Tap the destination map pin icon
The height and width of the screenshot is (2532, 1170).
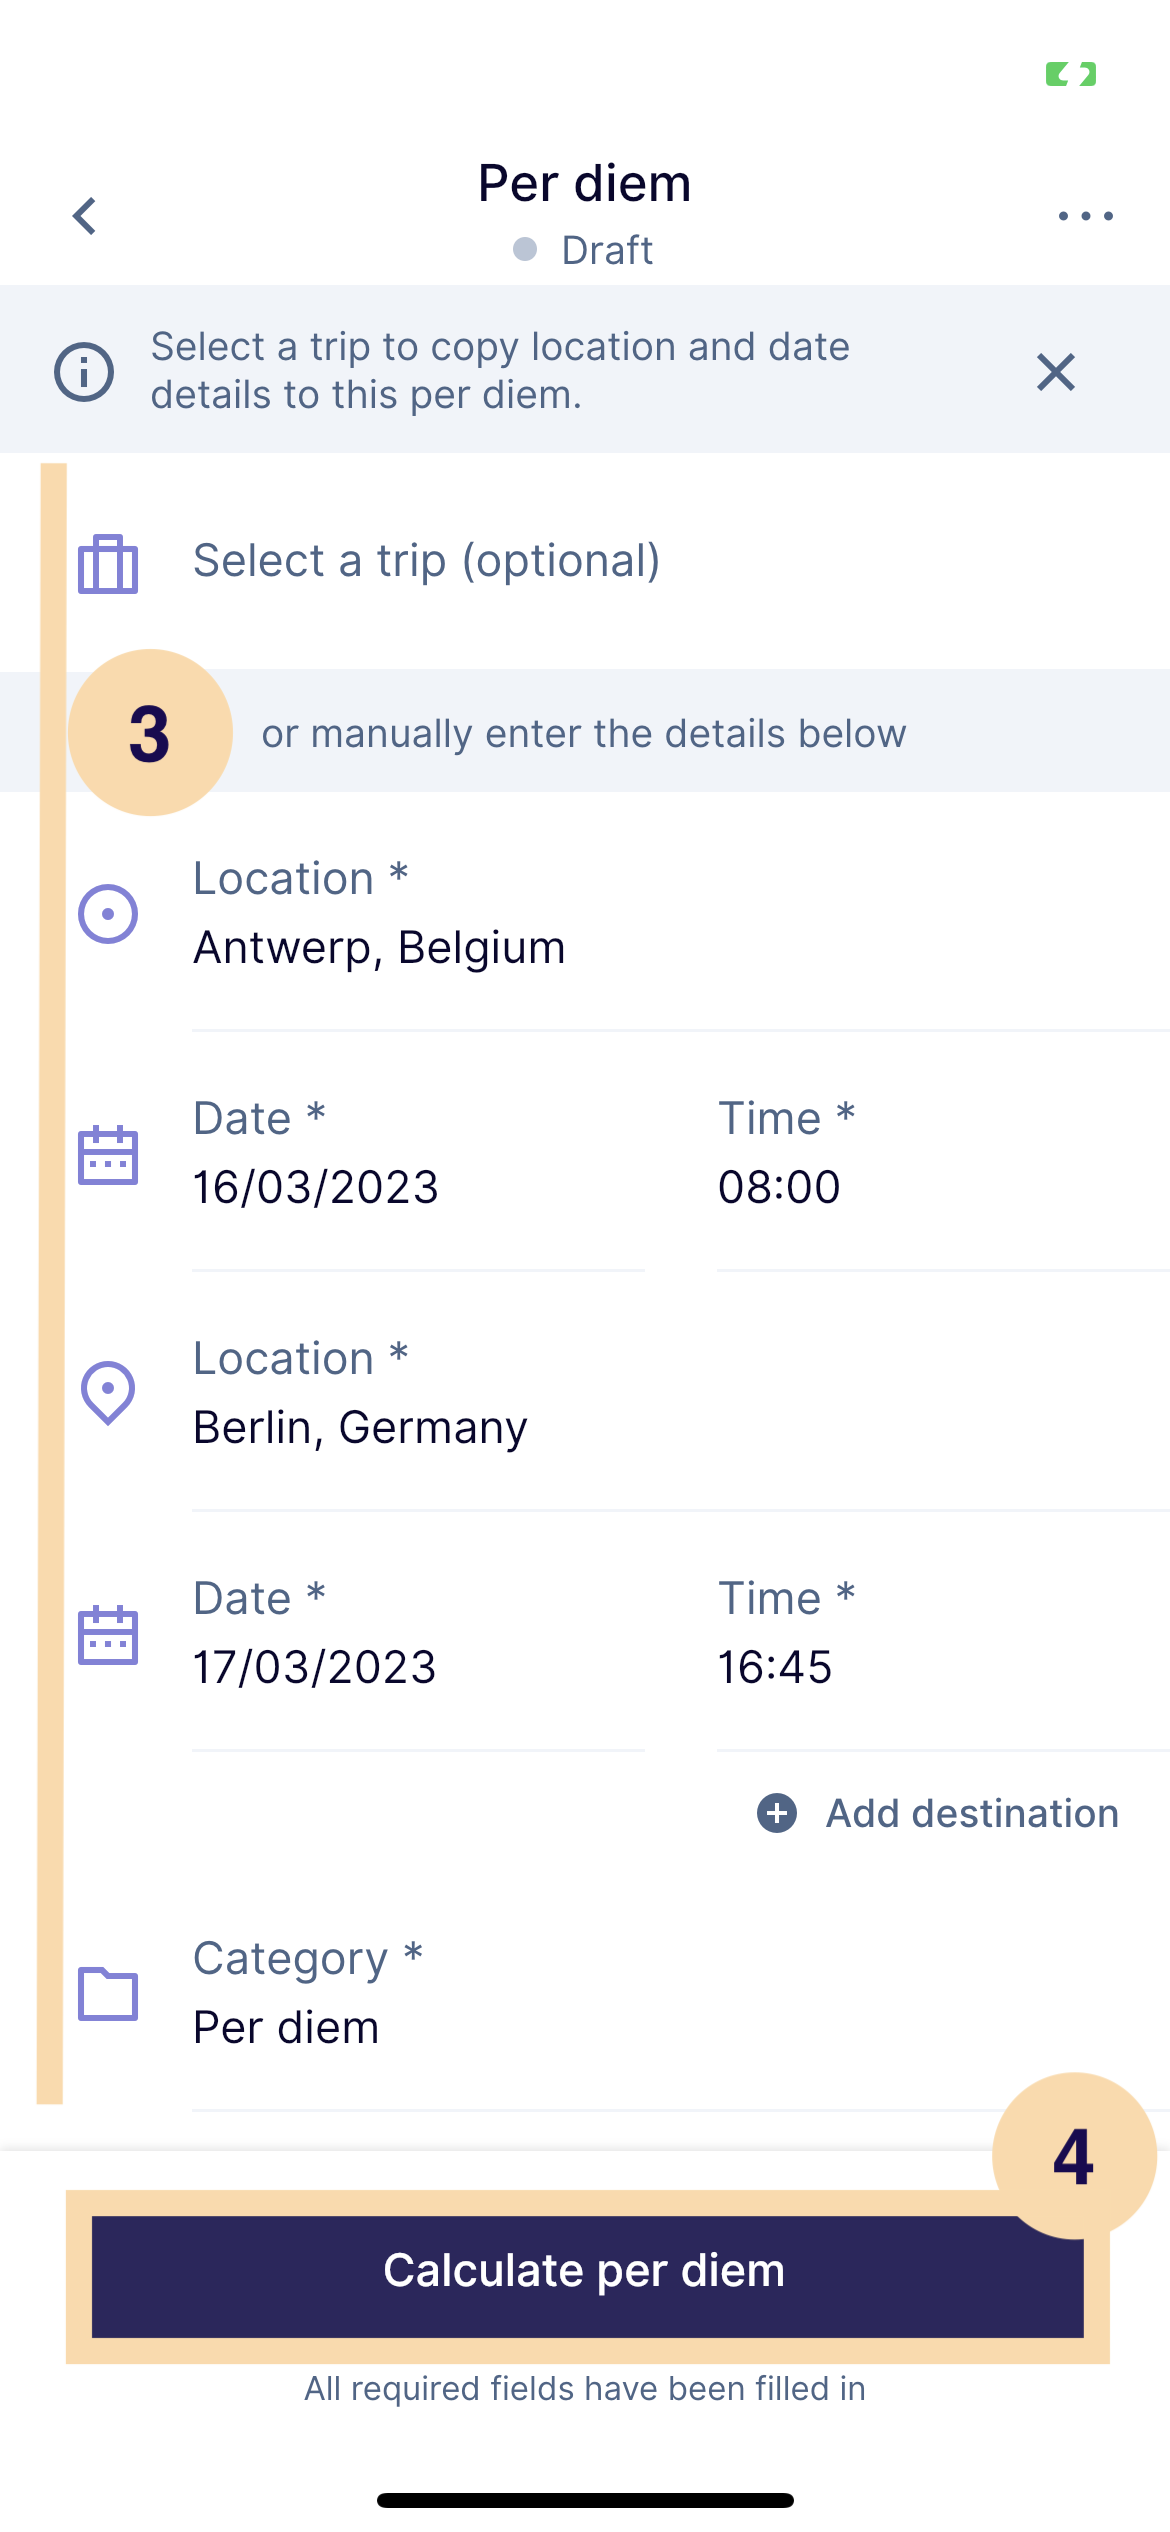click(x=108, y=1392)
